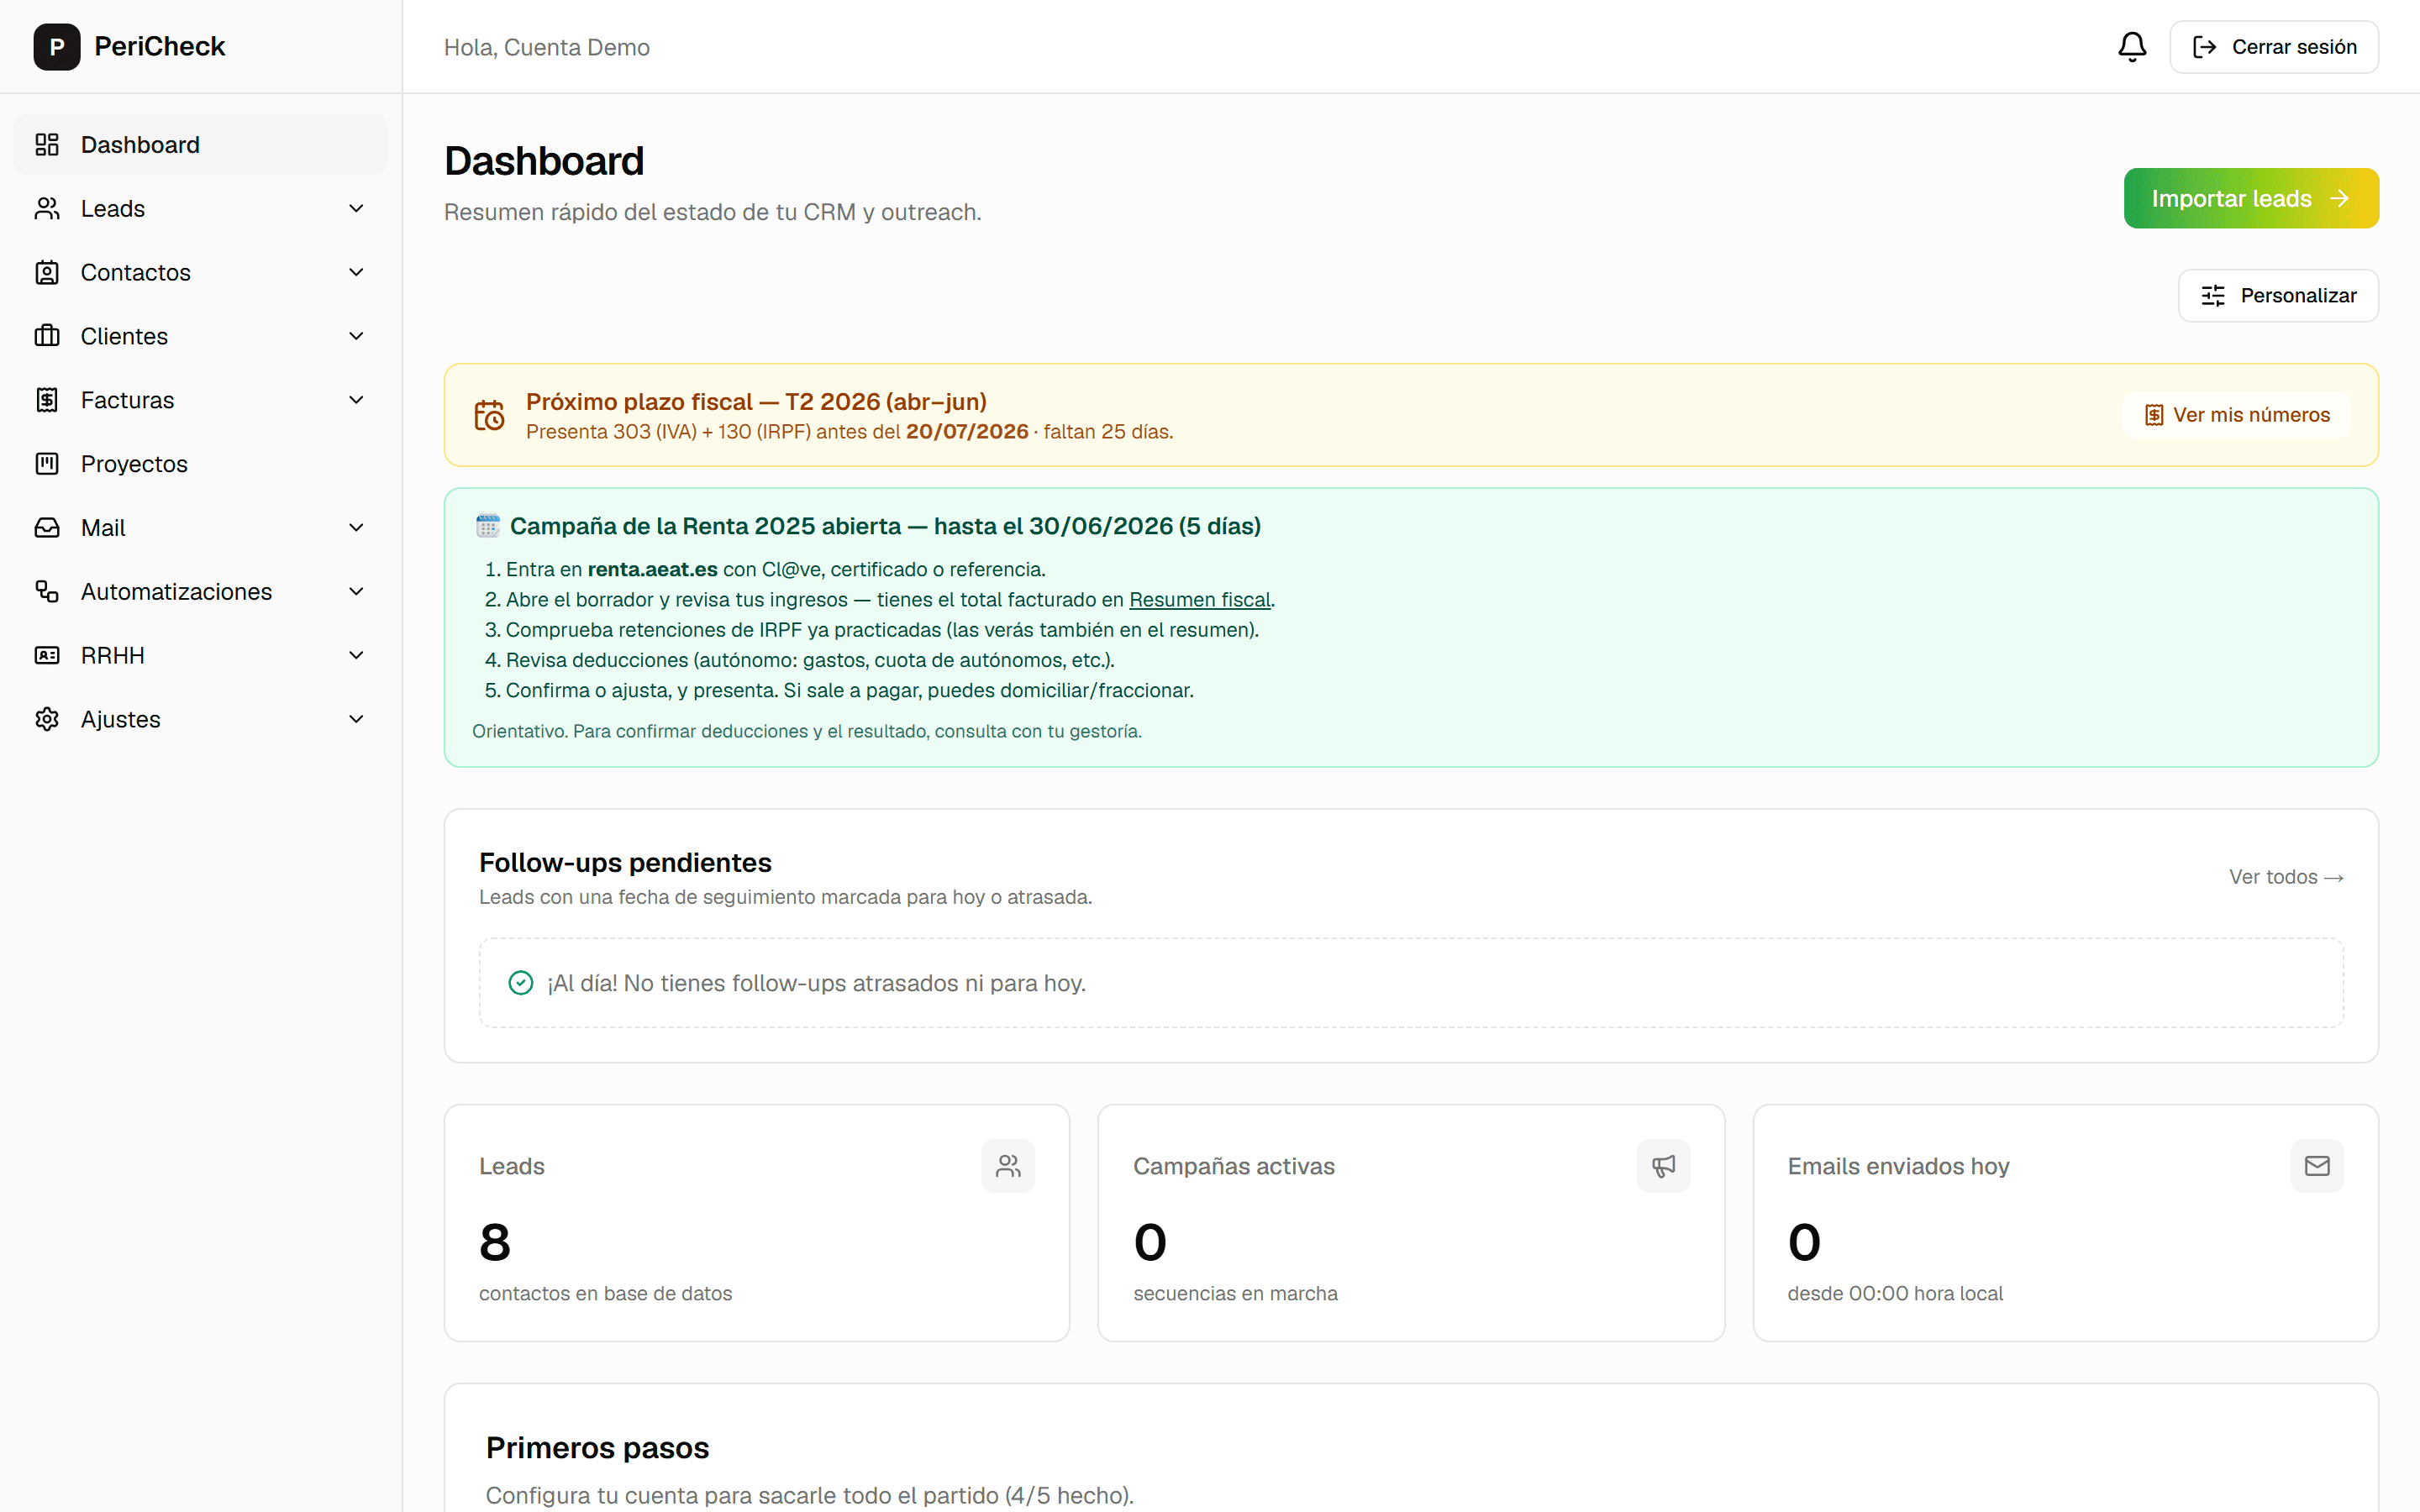Expand the RRHH submenu chevron

[356, 655]
